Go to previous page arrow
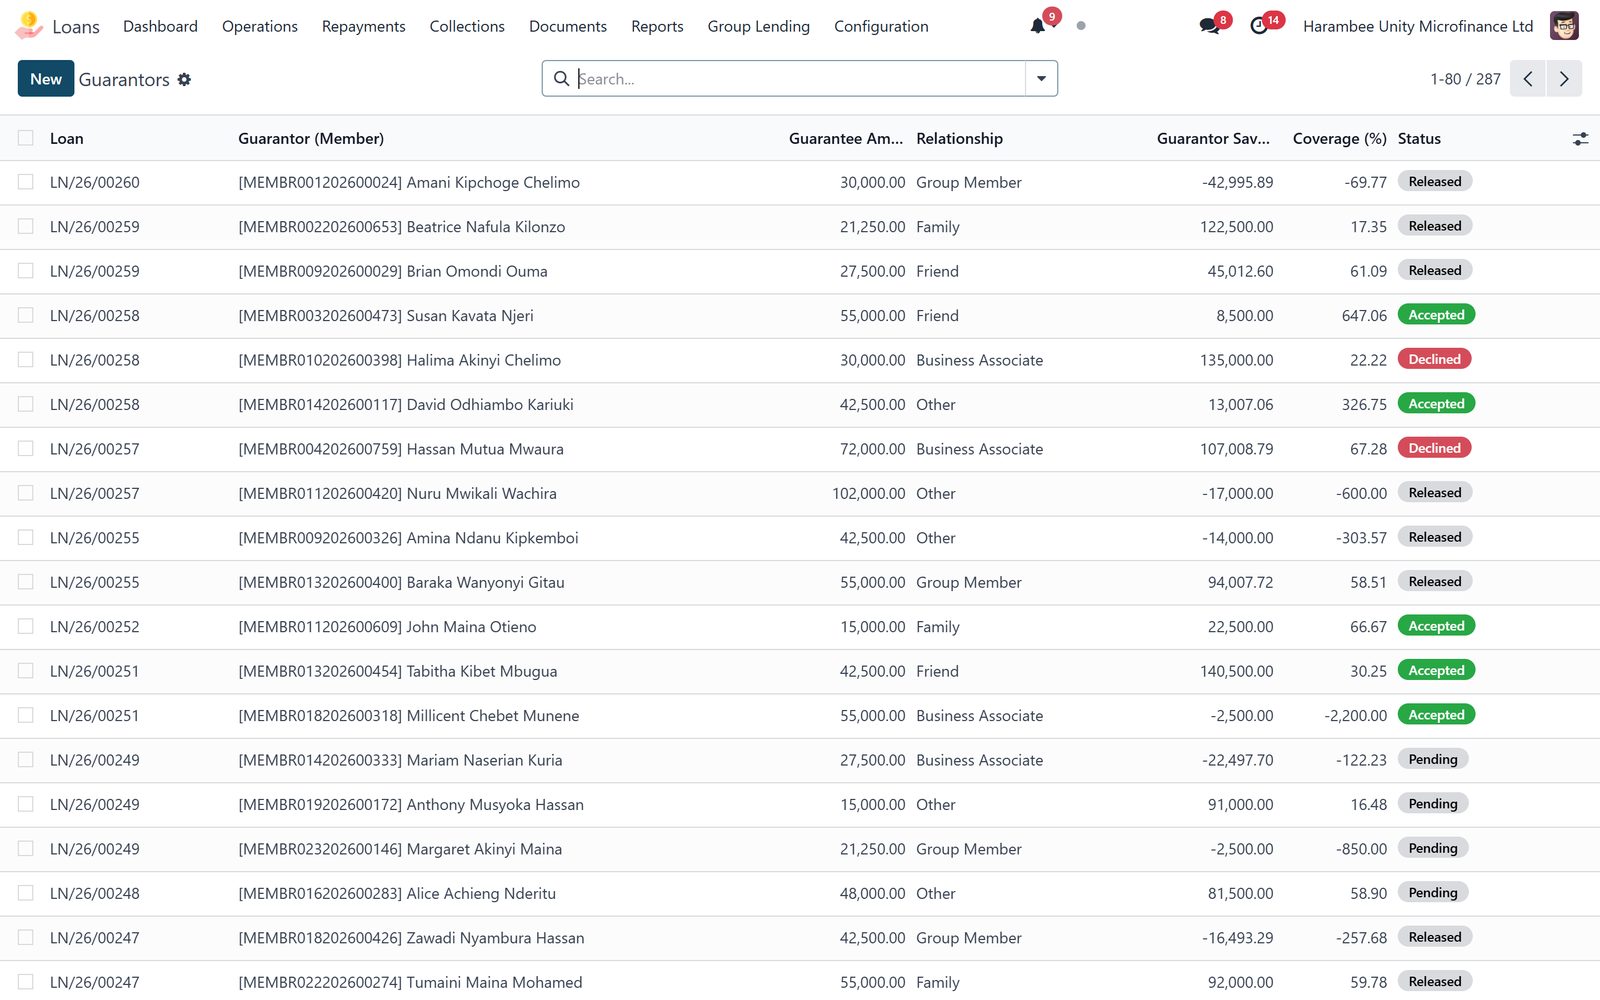The image size is (1600, 1000). point(1528,79)
